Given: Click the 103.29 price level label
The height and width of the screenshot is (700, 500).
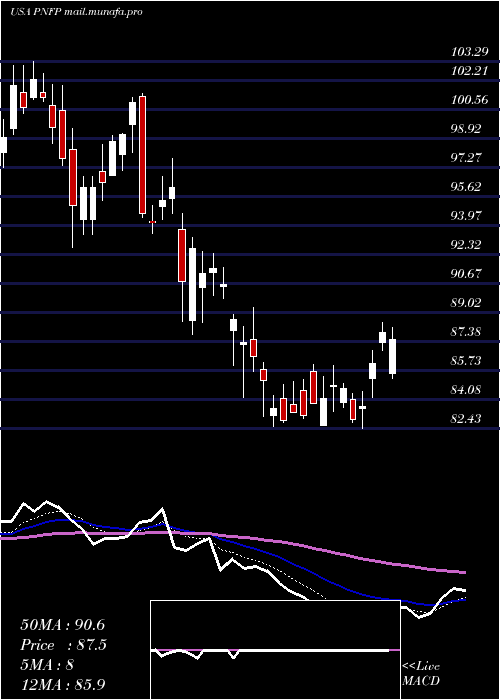Looking at the screenshot, I should [x=470, y=52].
